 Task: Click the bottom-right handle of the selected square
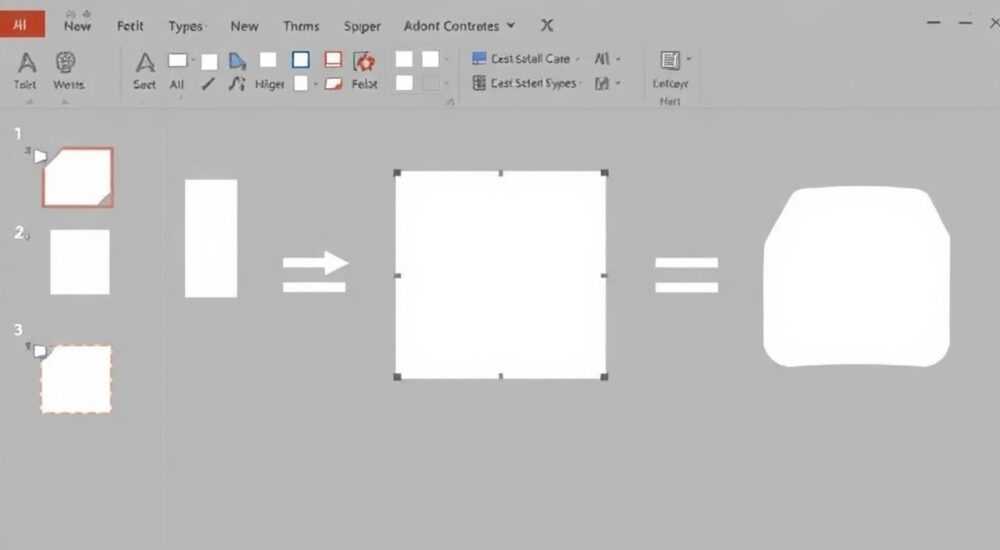pyautogui.click(x=605, y=377)
